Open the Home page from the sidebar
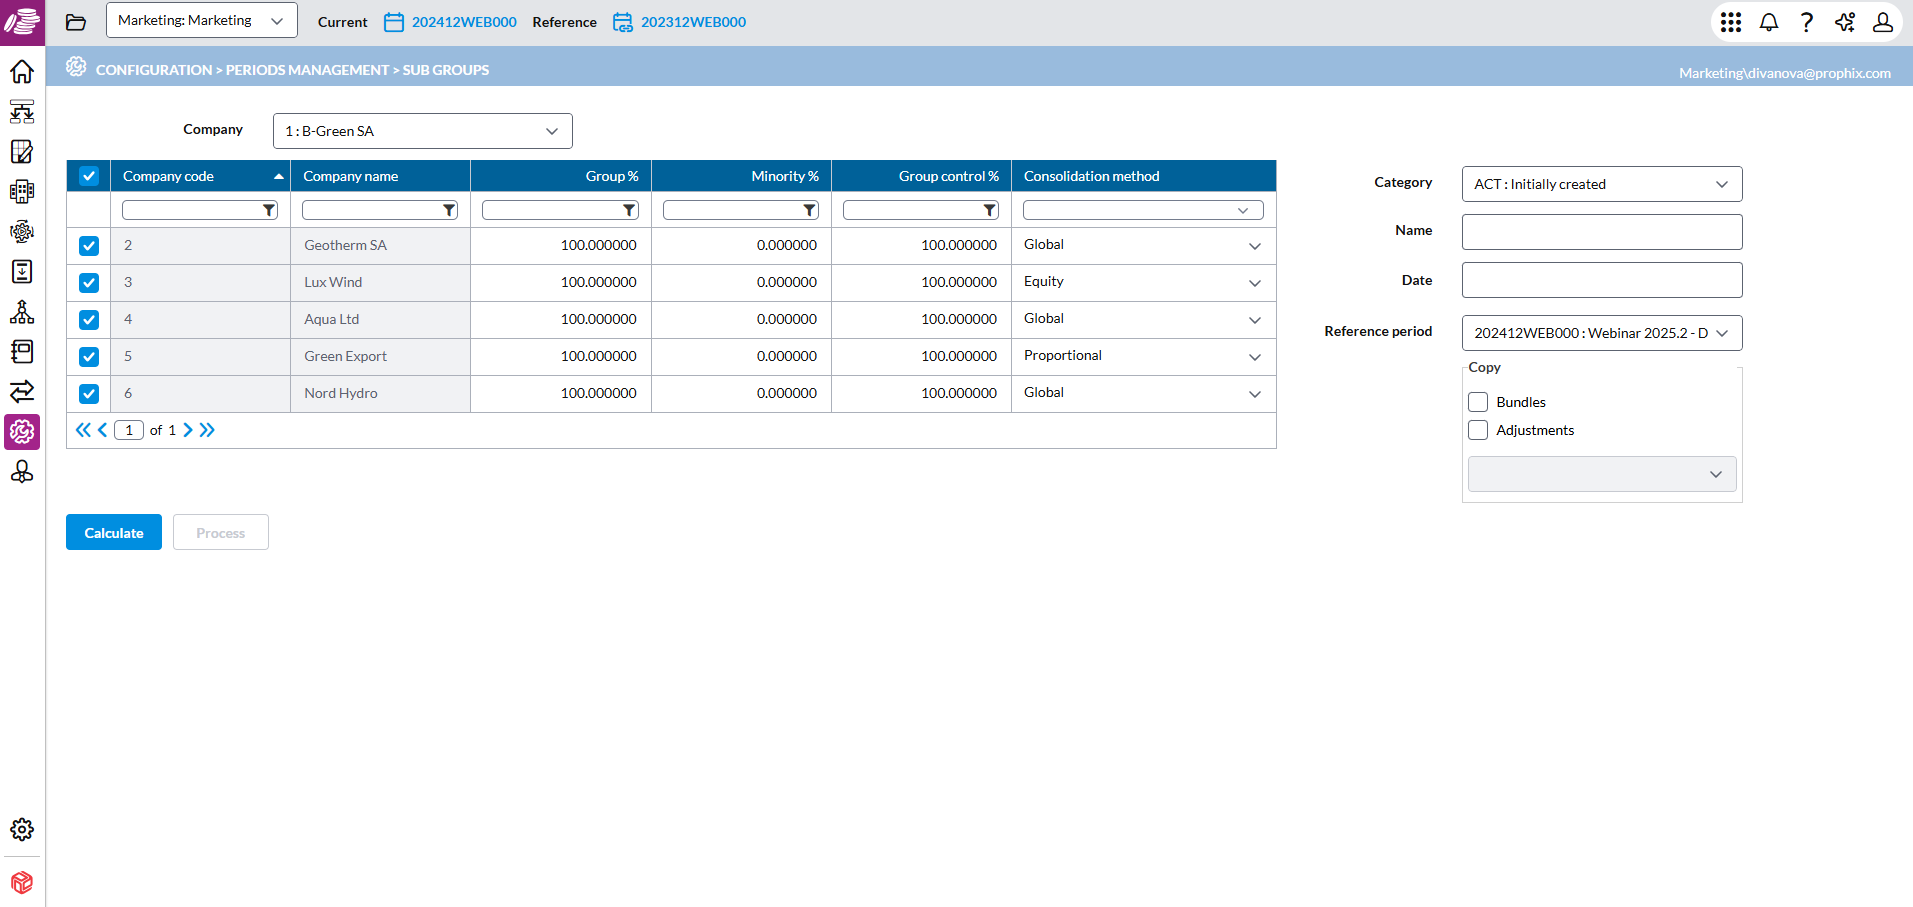Viewport: 1913px width, 907px height. click(21, 71)
